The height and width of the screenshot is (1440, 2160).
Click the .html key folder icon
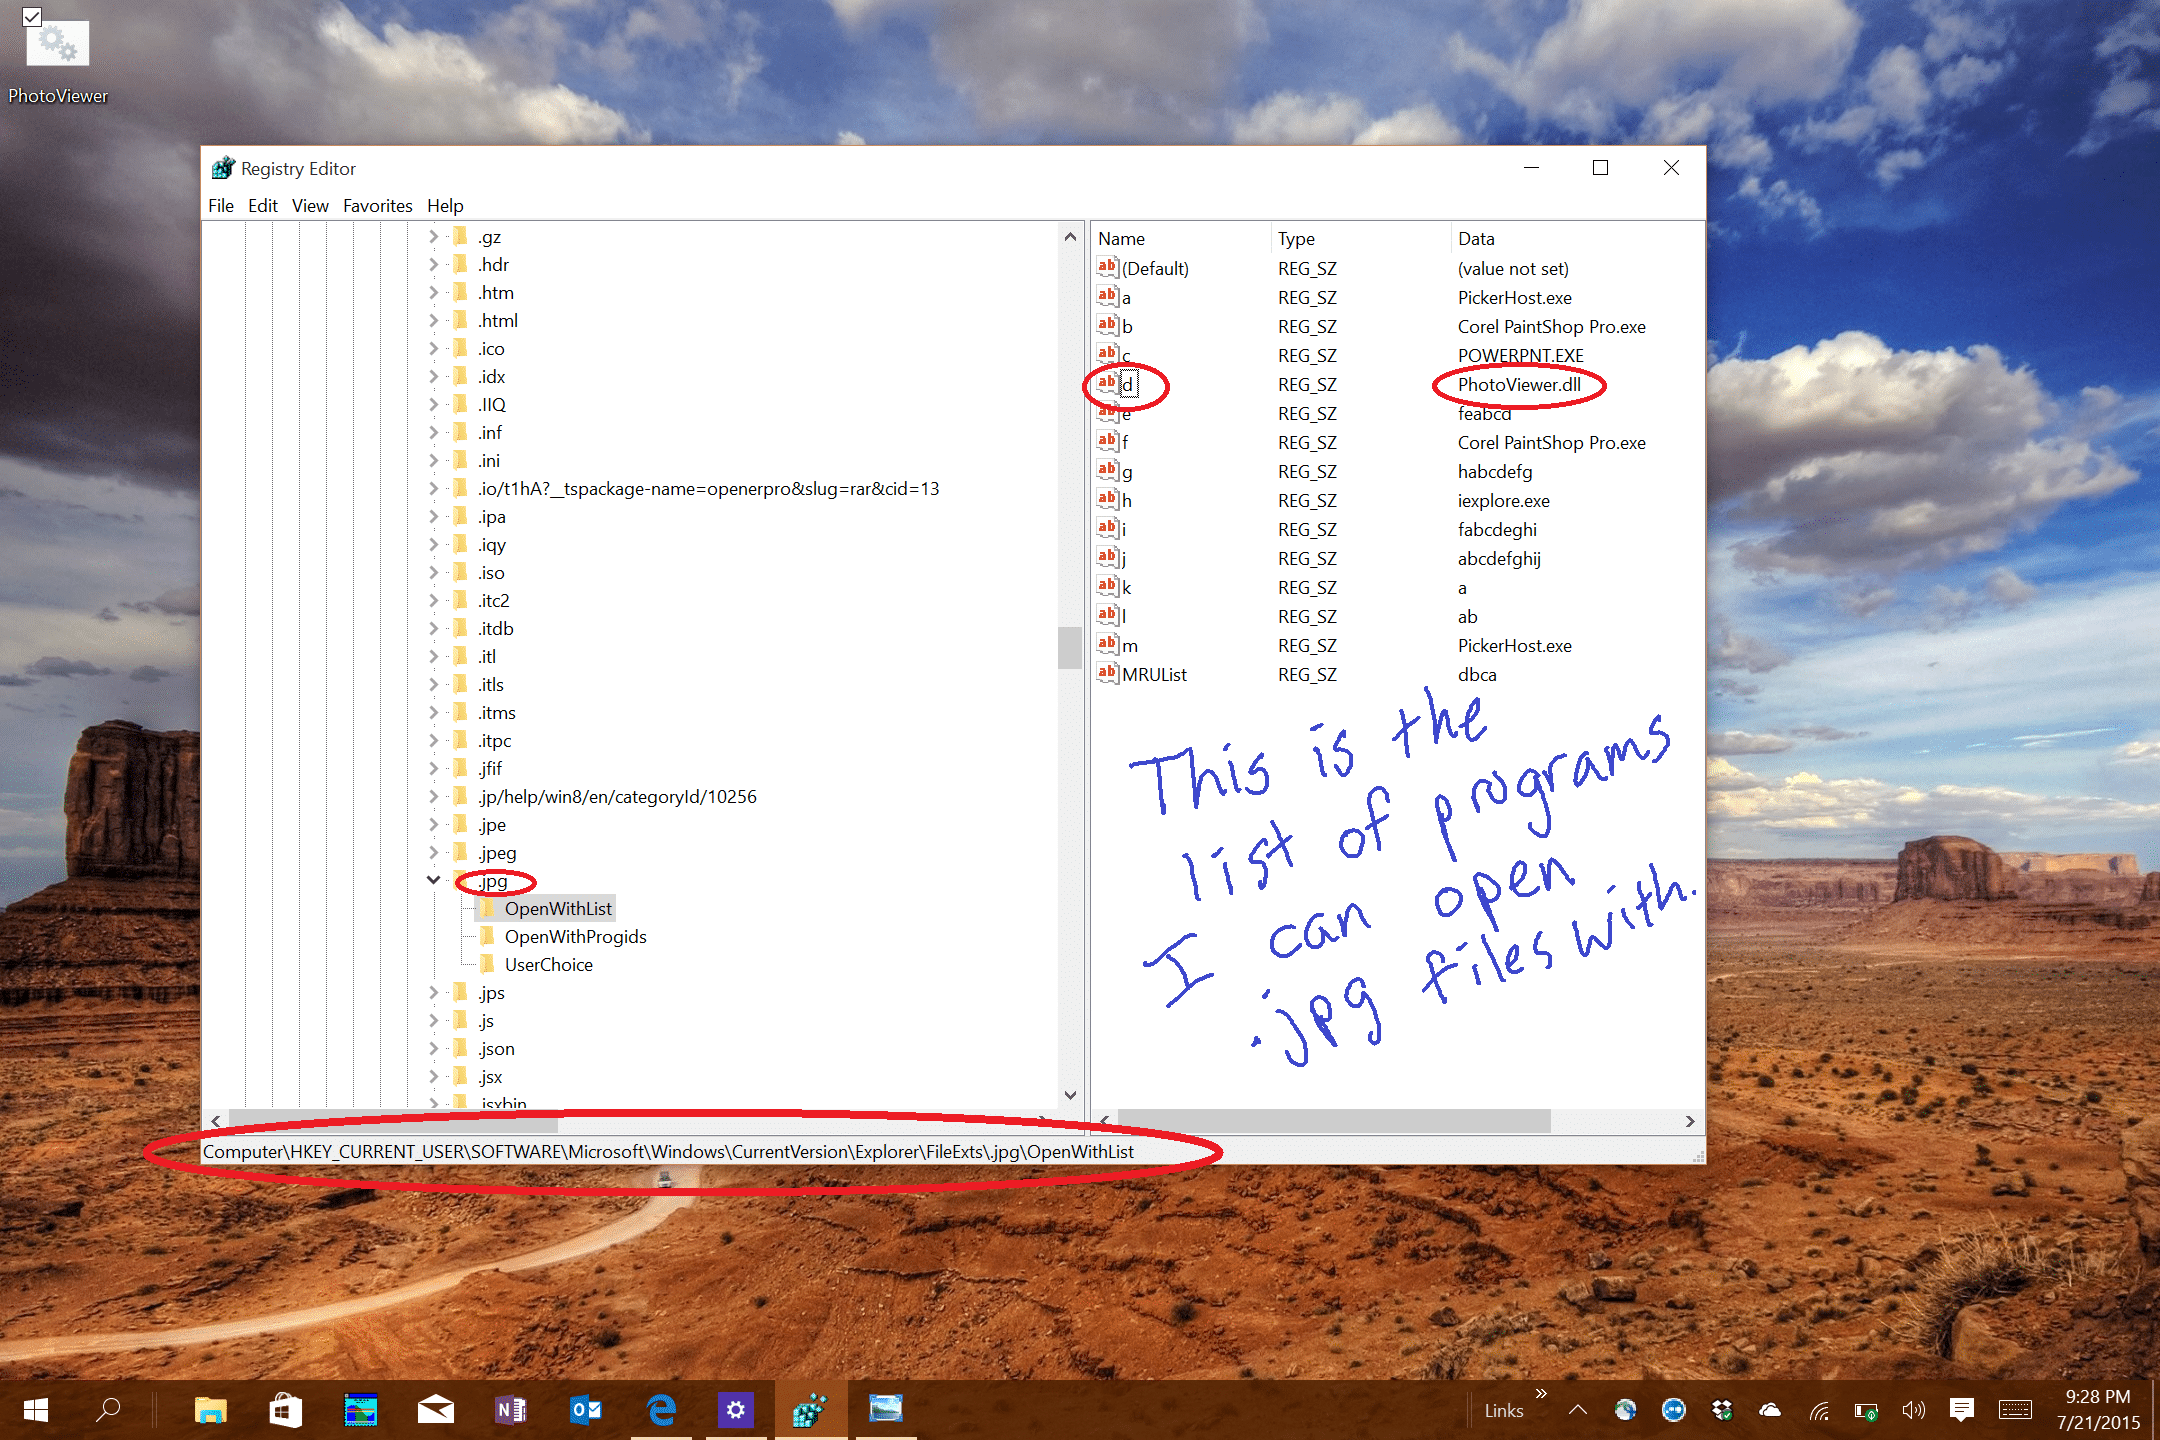(460, 320)
